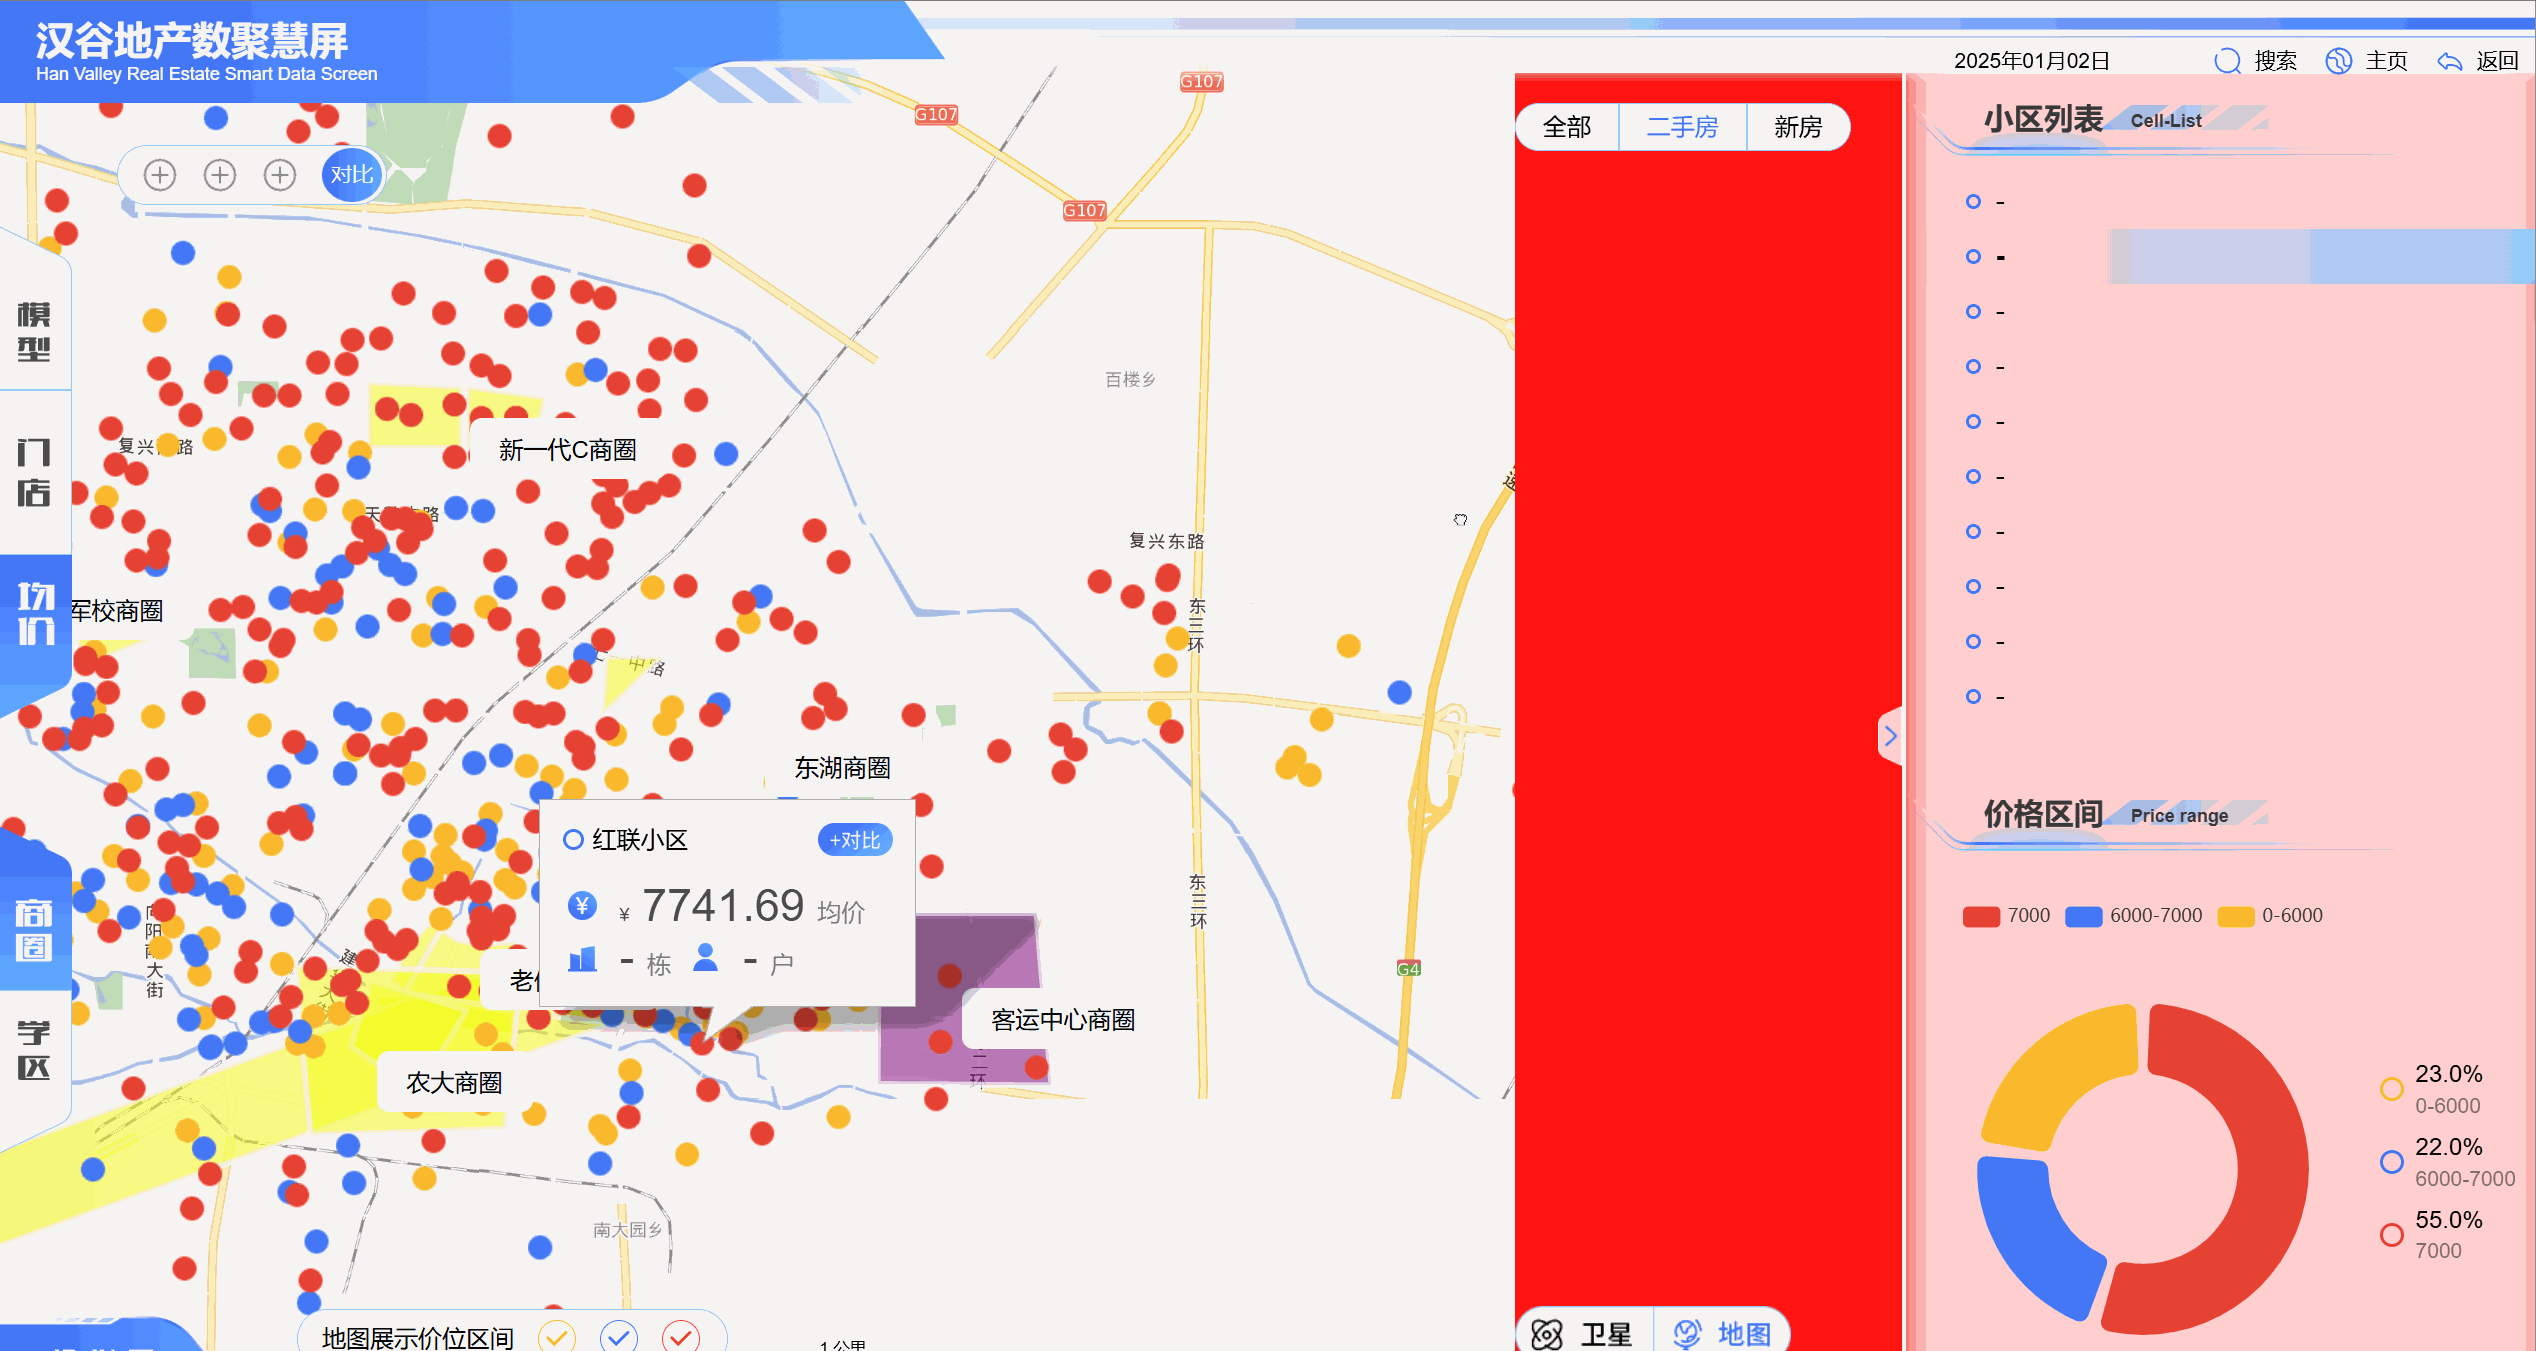This screenshot has height=1351, width=2536.
Task: Select the first cell list radio
Action: pyautogui.click(x=1973, y=202)
